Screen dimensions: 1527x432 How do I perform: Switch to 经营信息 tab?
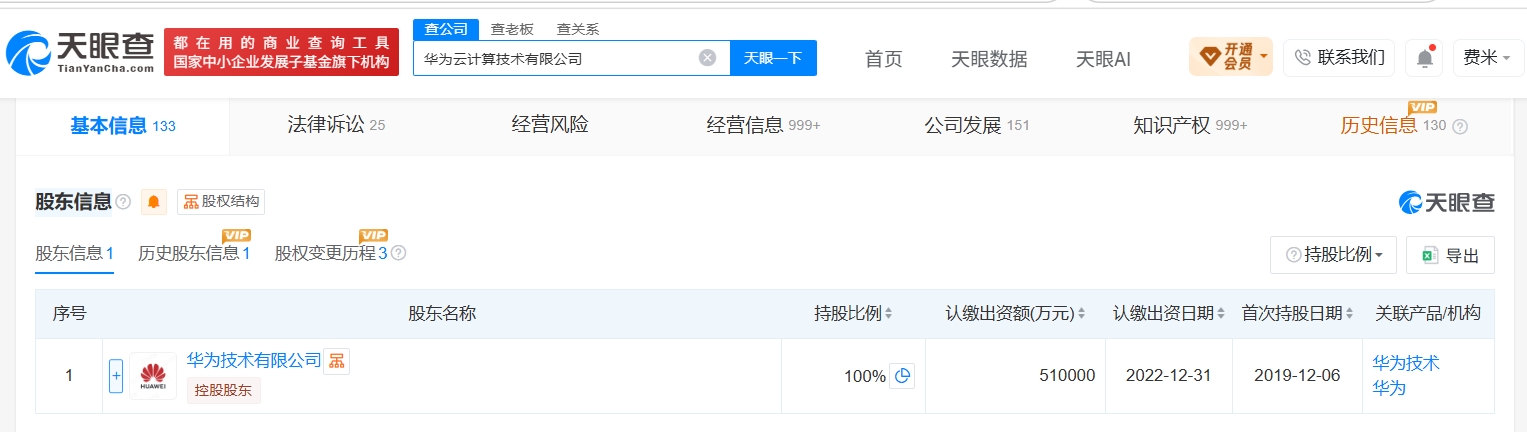tap(763, 126)
